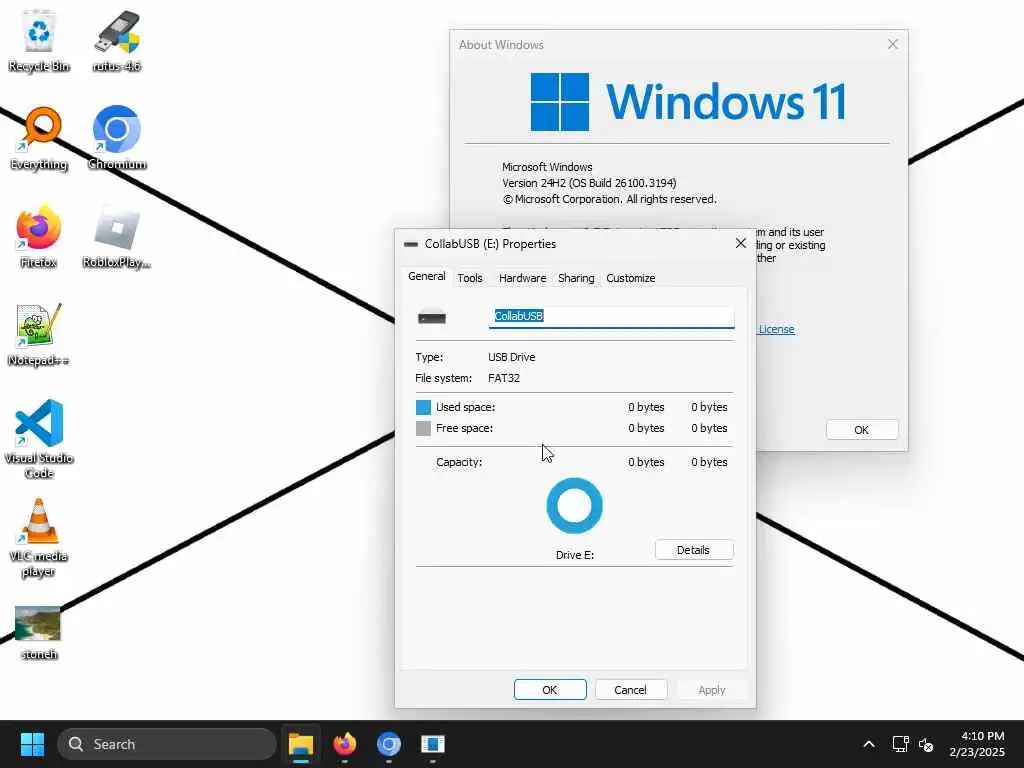This screenshot has height=768, width=1024.
Task: Select the Firefox desktop shortcut
Action: tap(39, 236)
